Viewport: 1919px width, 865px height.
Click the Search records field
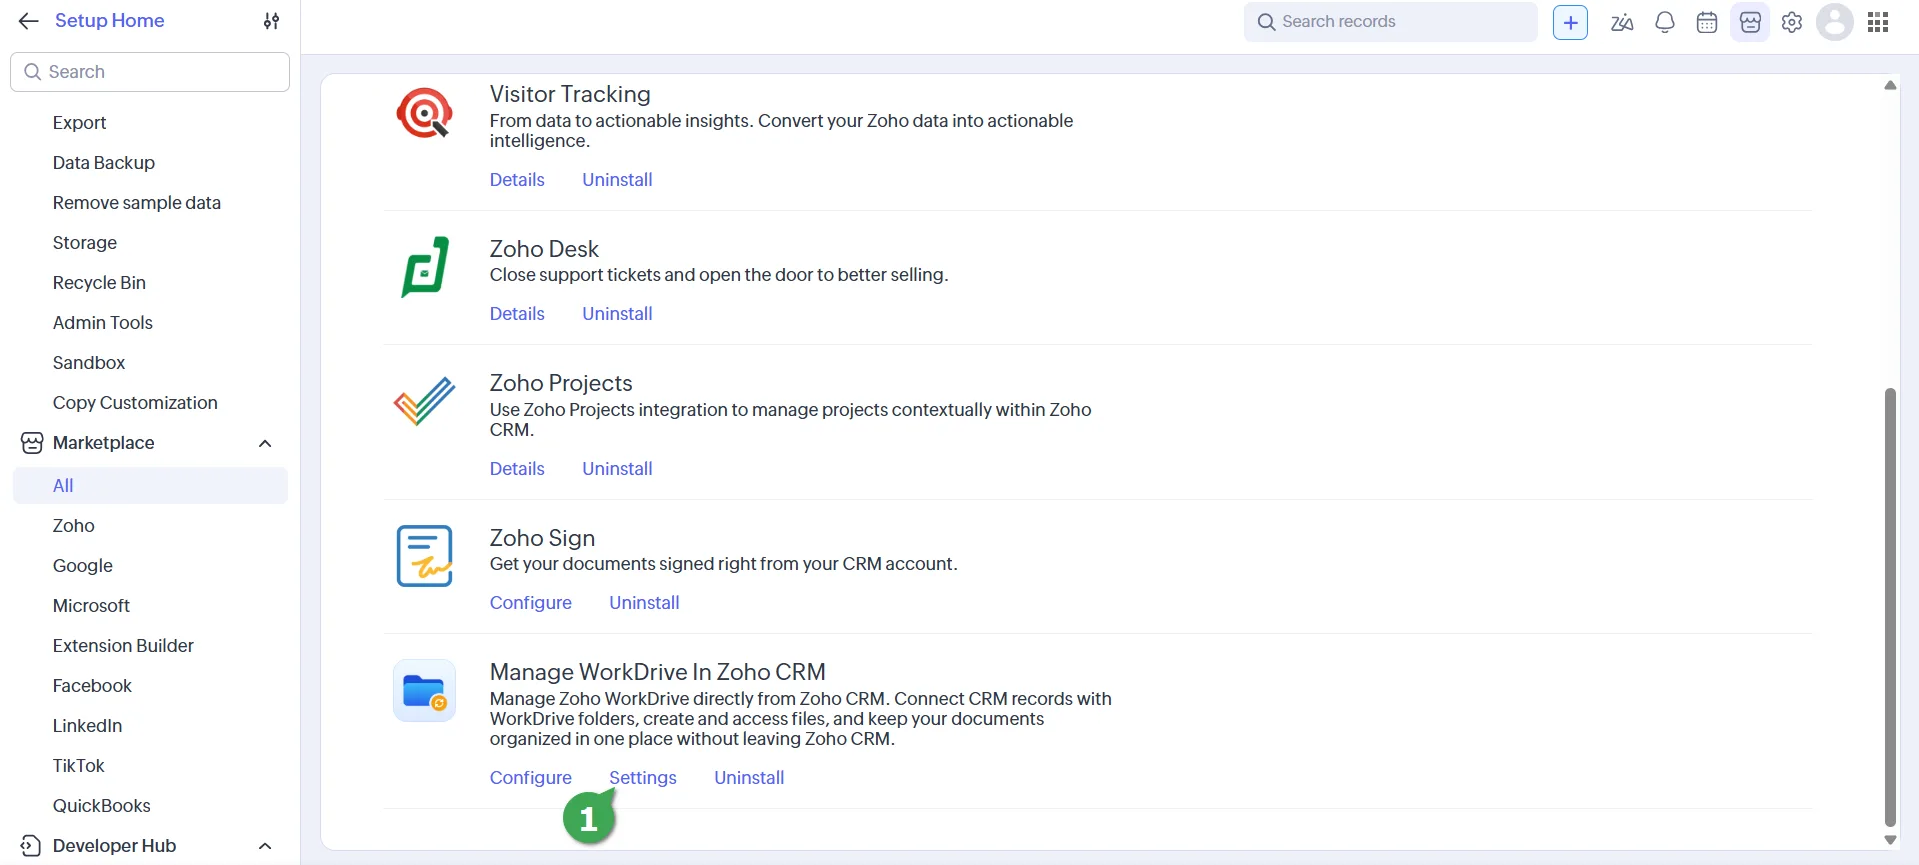click(1391, 22)
